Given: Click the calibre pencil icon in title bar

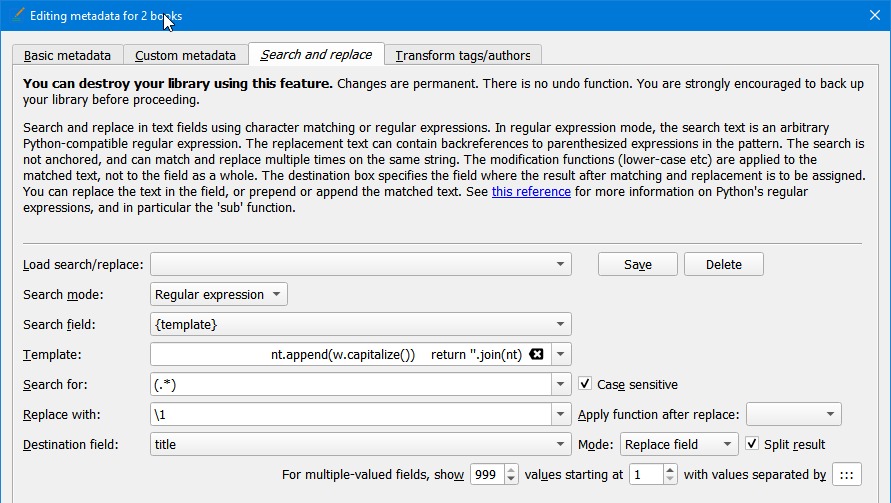Looking at the screenshot, I should (15, 16).
